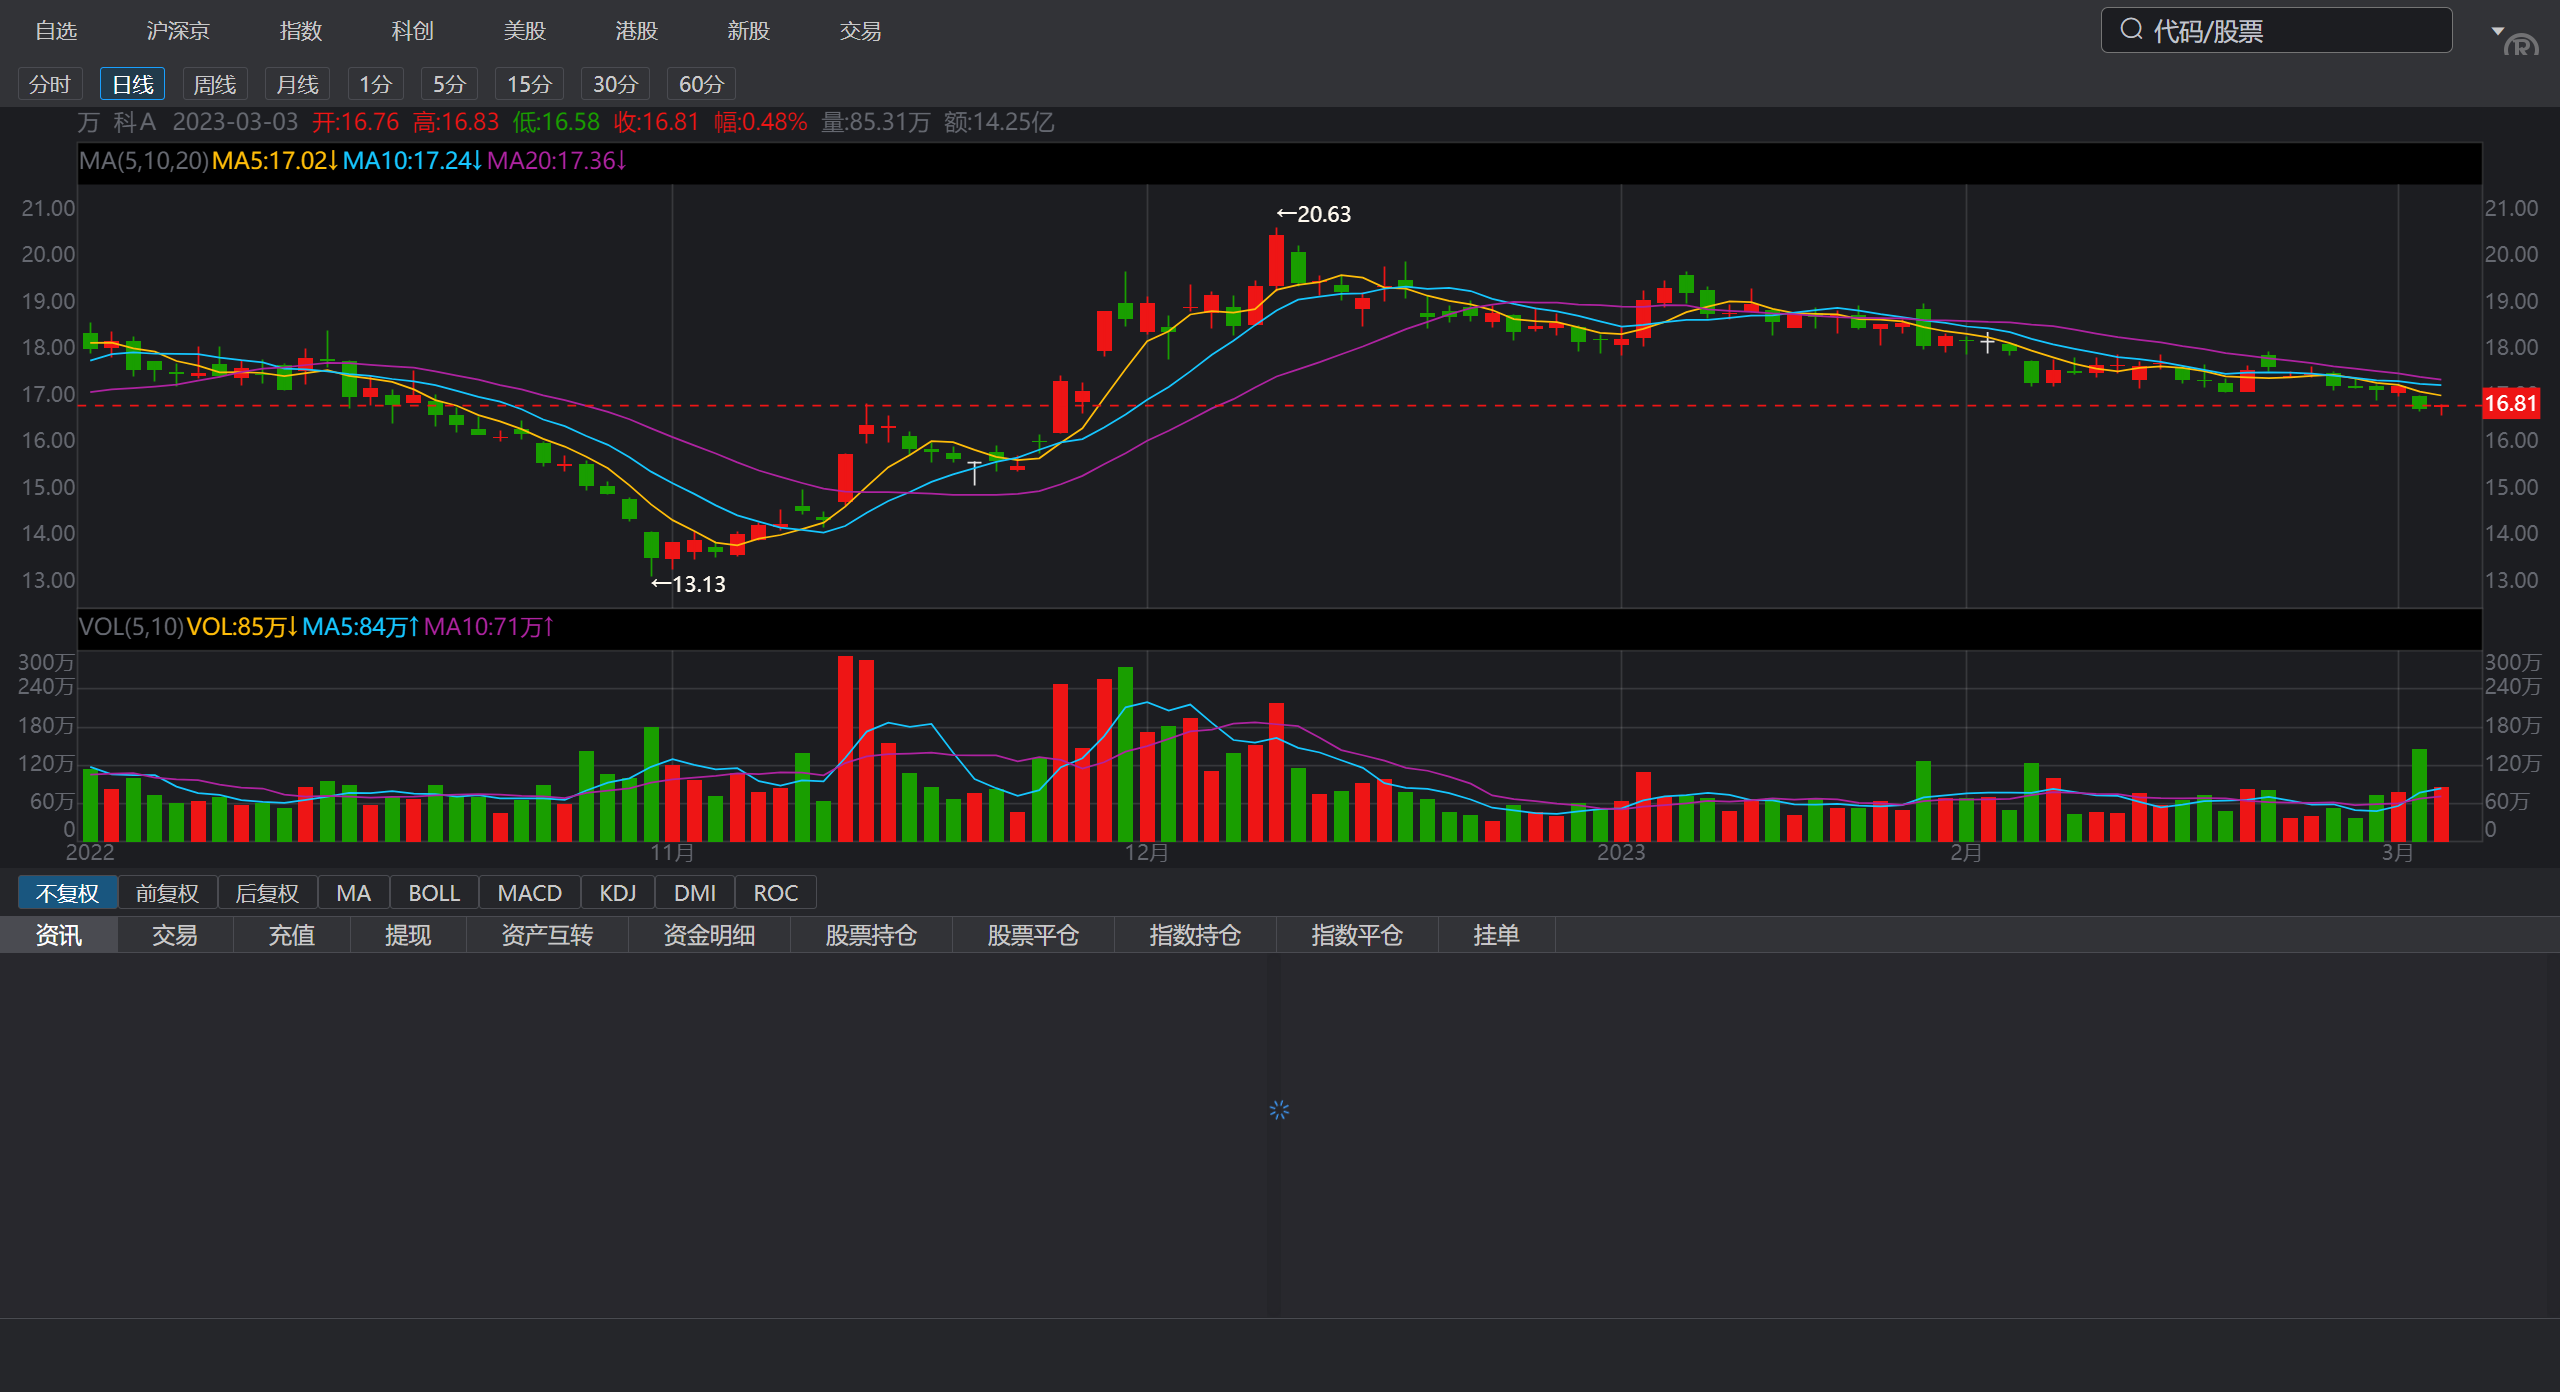The width and height of the screenshot is (2560, 1392).
Task: Switch to the 股票持仓 tab
Action: (x=870, y=935)
